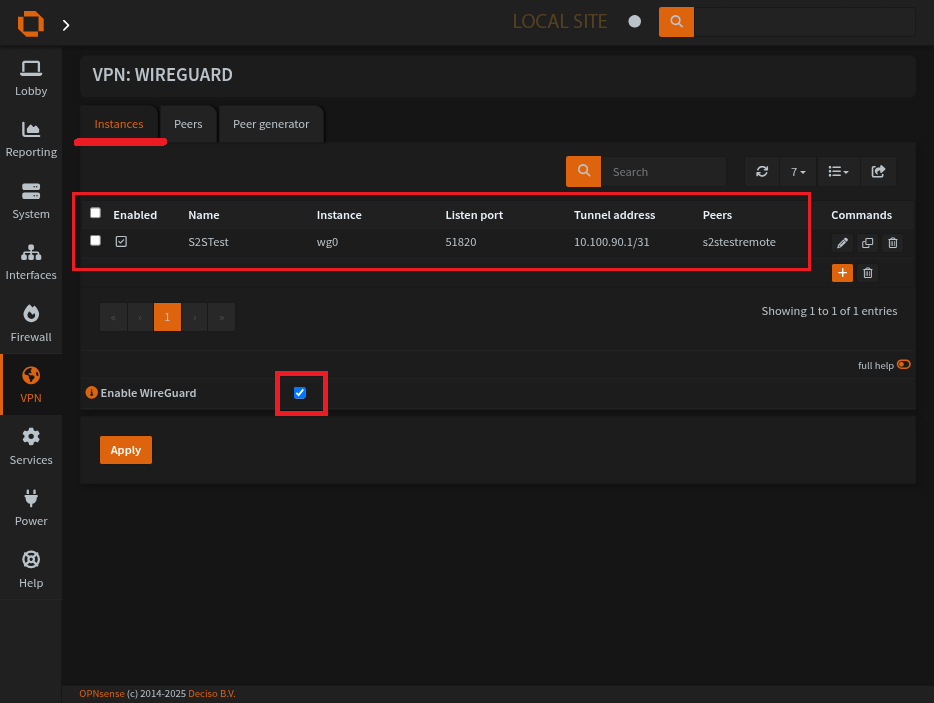
Task: Click the 51820 listen port cell
Action: tap(460, 242)
